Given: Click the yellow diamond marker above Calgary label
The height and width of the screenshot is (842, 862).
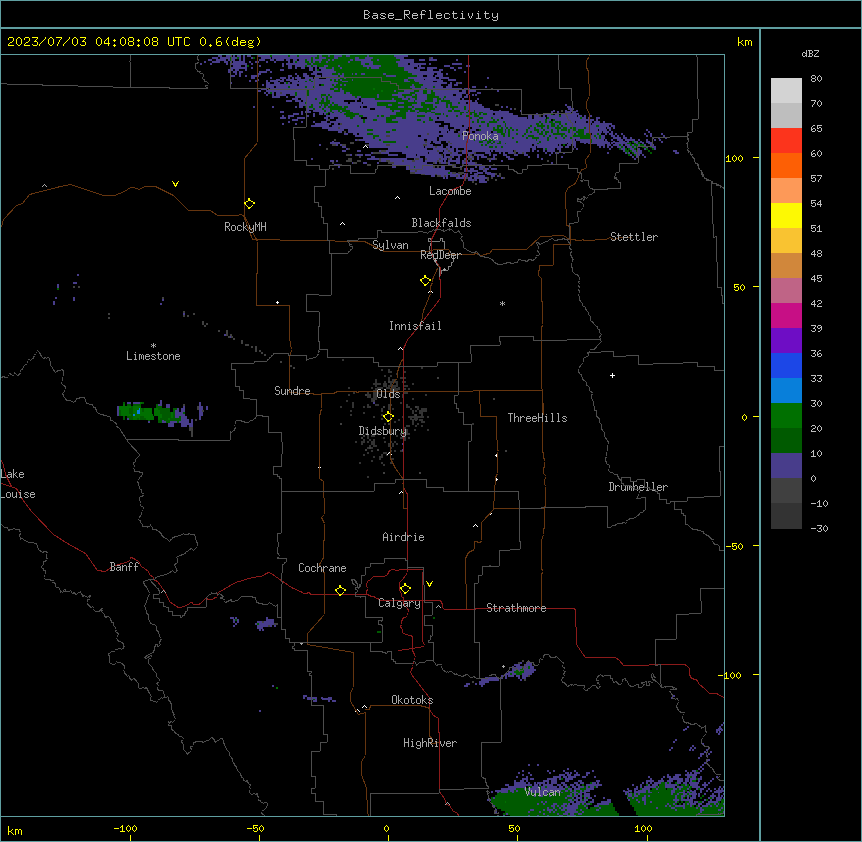Looking at the screenshot, I should click(x=405, y=589).
